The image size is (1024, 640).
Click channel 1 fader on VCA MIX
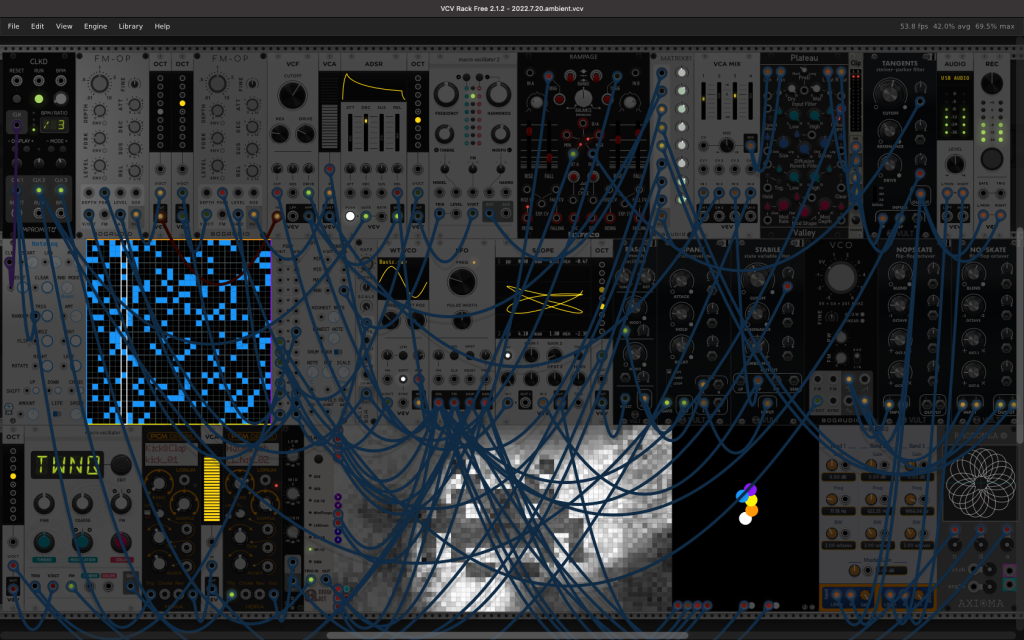(704, 99)
